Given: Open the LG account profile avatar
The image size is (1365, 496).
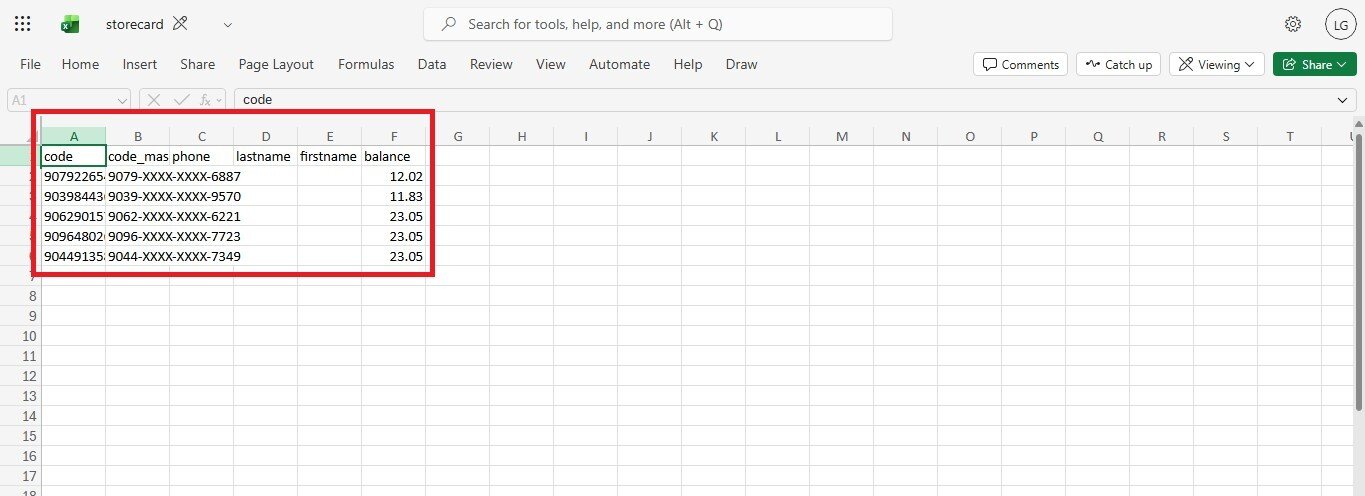Looking at the screenshot, I should (1339, 24).
